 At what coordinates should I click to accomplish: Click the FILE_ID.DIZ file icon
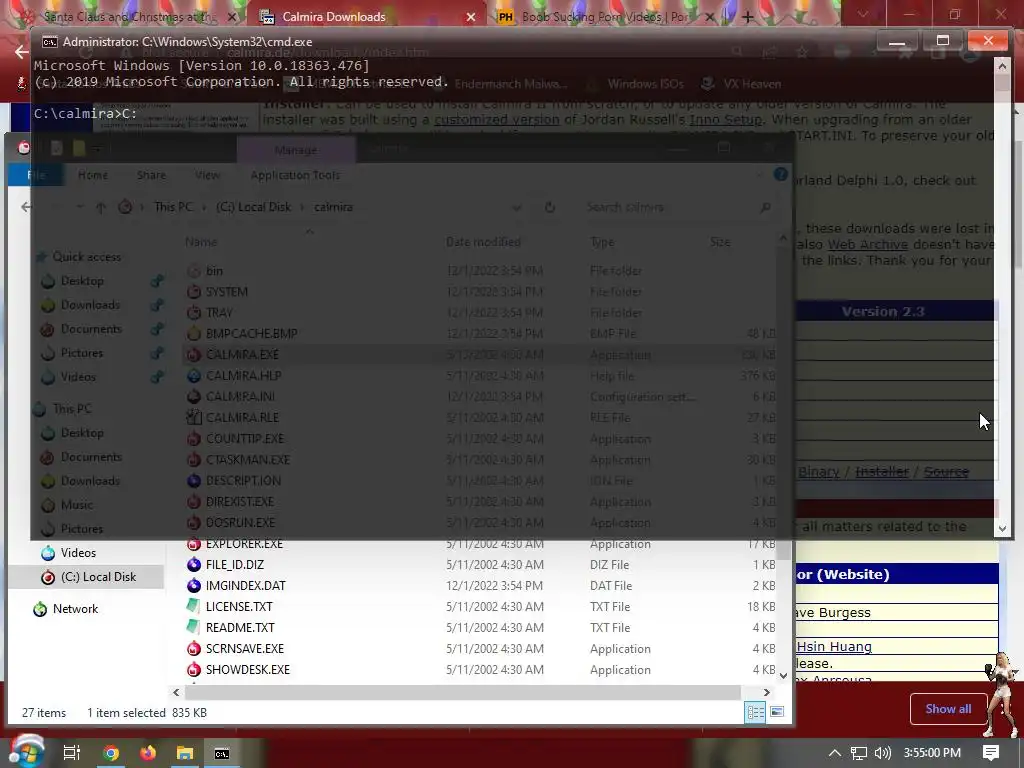(x=193, y=565)
